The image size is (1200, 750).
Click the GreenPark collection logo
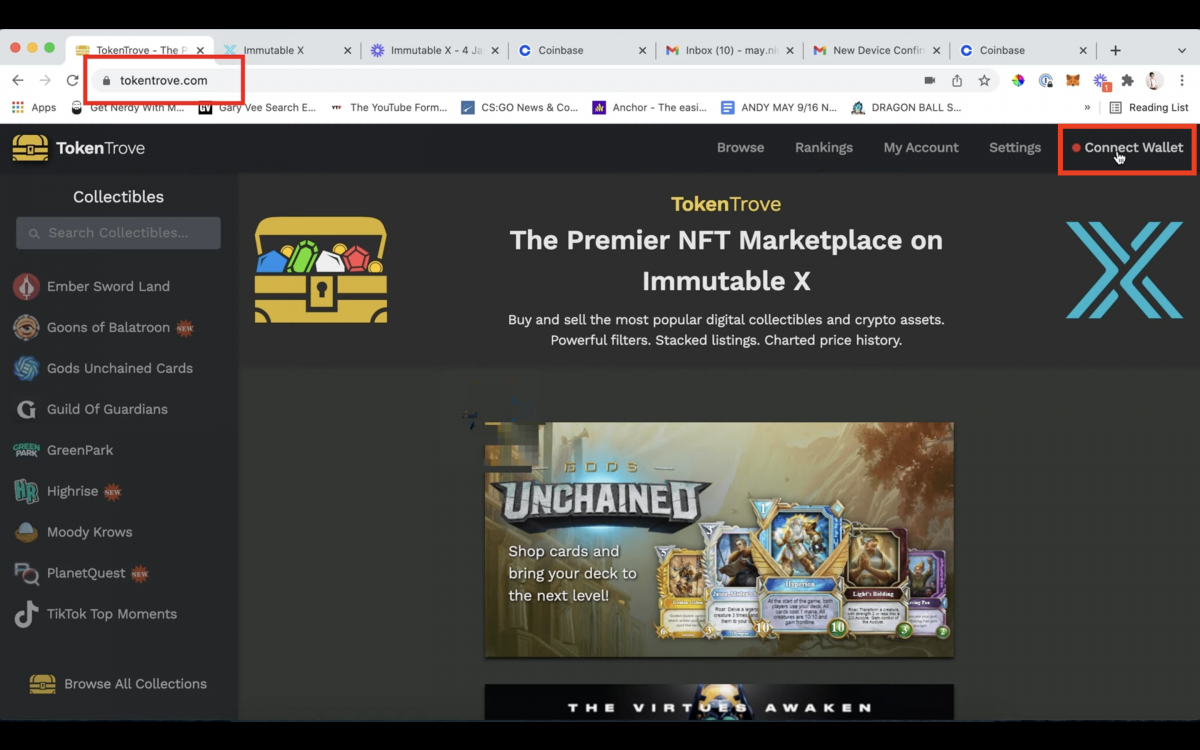click(26, 450)
